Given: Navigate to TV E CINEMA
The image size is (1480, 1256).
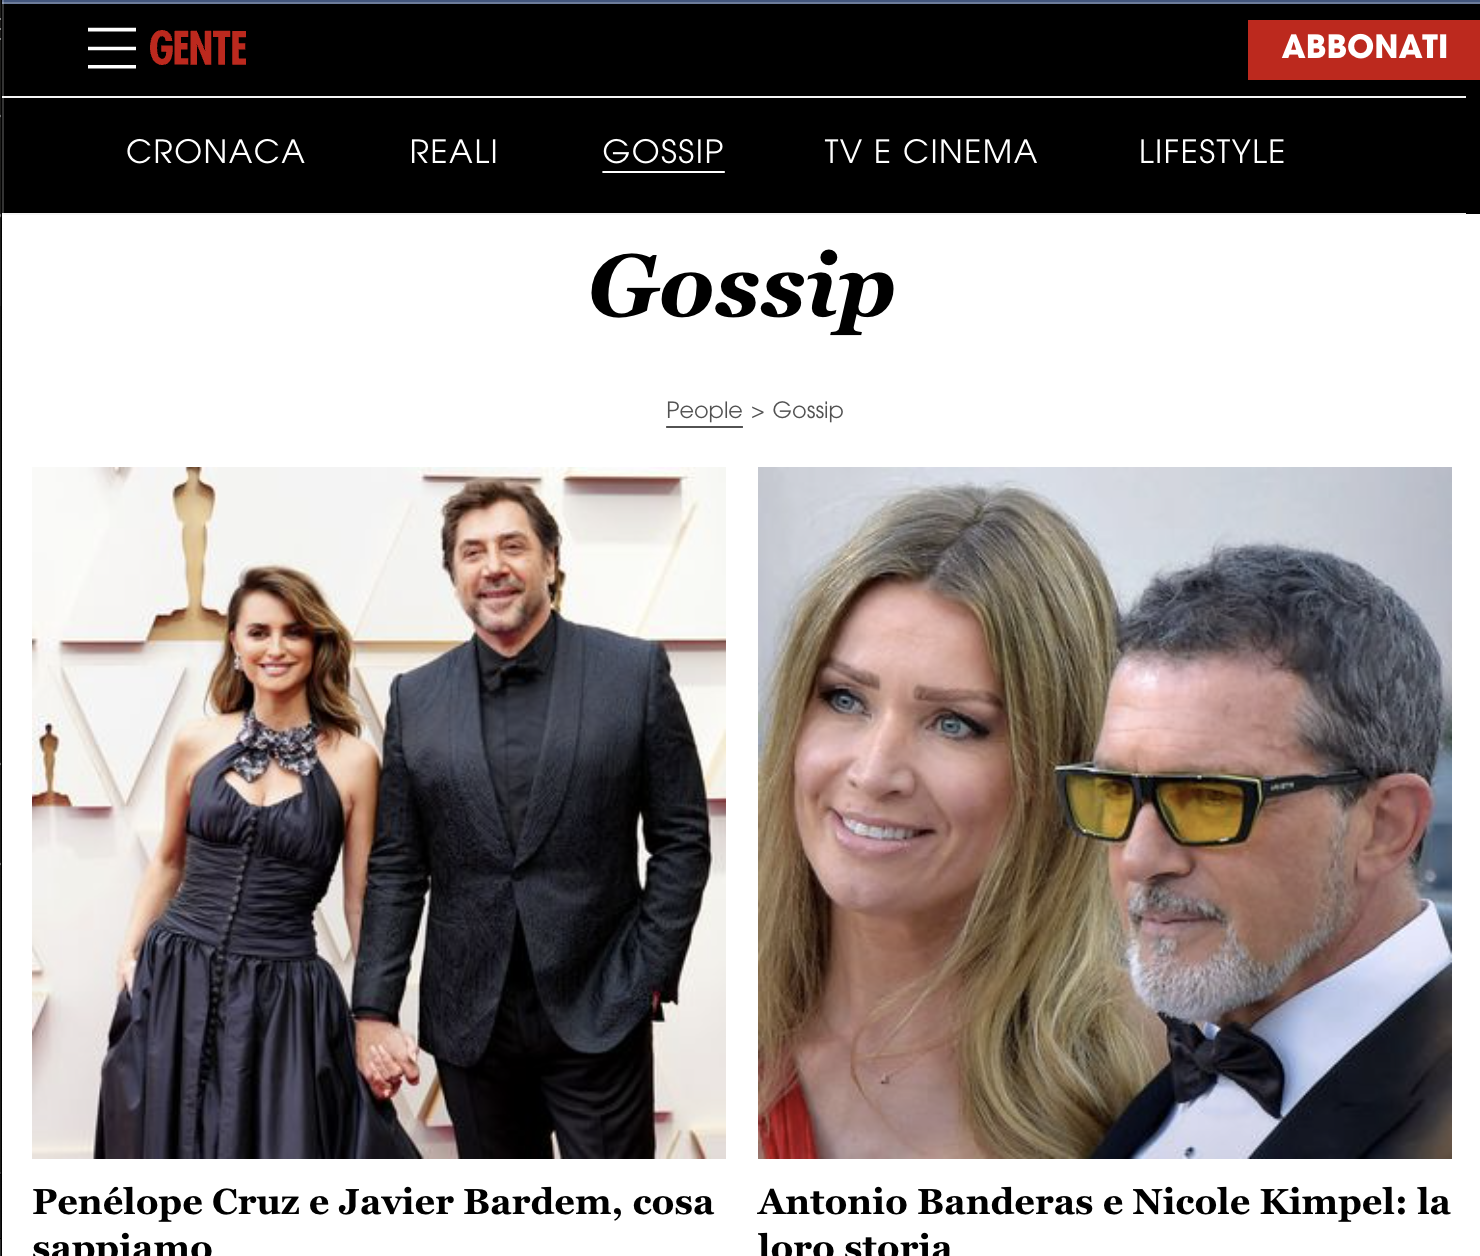Looking at the screenshot, I should [931, 152].
